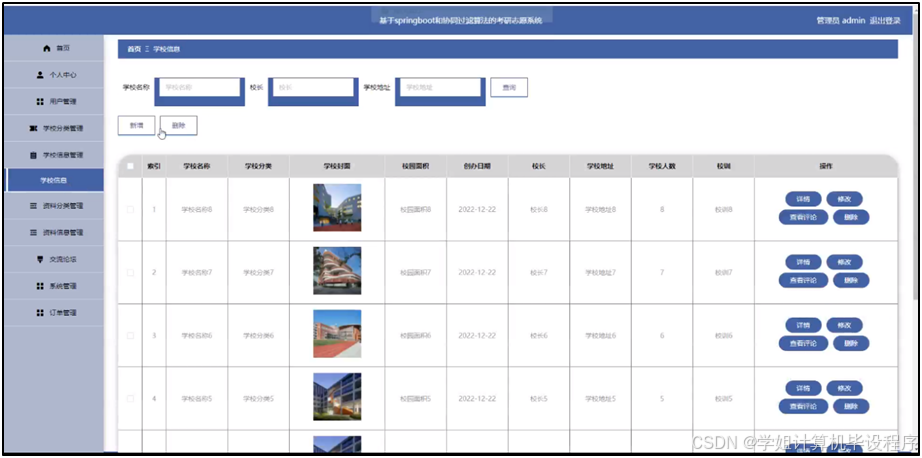This screenshot has height=458, width=922.
Task: Click 修改 for the 学校名称5 row
Action: click(844, 388)
